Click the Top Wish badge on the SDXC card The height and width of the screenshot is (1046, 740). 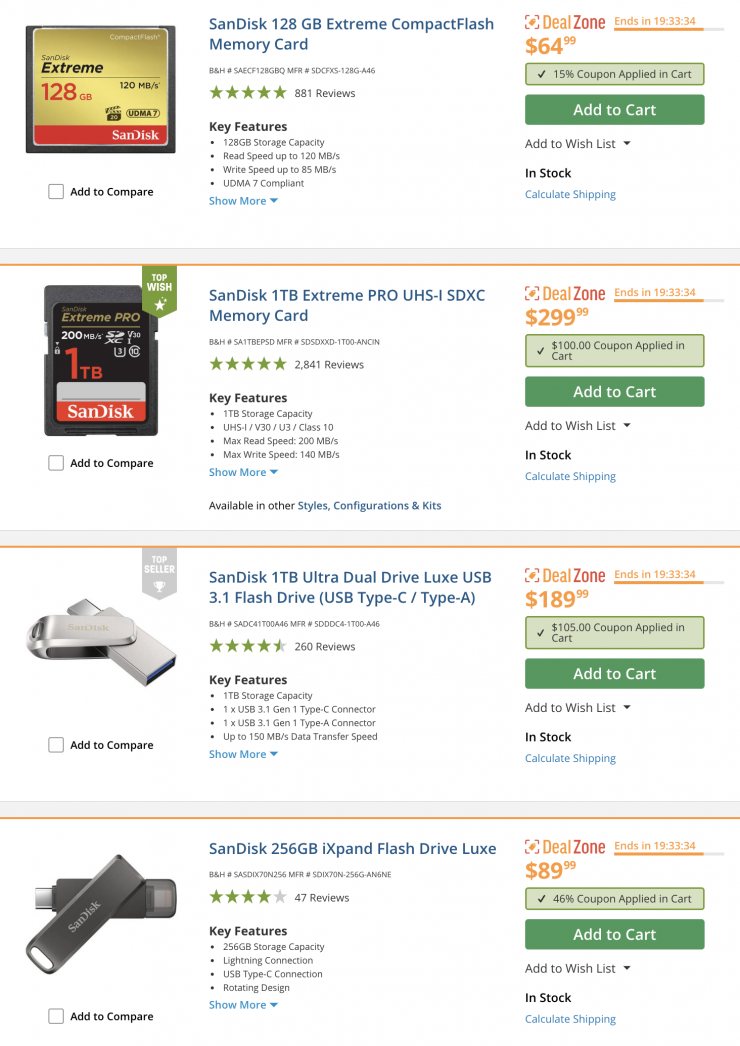[x=160, y=290]
